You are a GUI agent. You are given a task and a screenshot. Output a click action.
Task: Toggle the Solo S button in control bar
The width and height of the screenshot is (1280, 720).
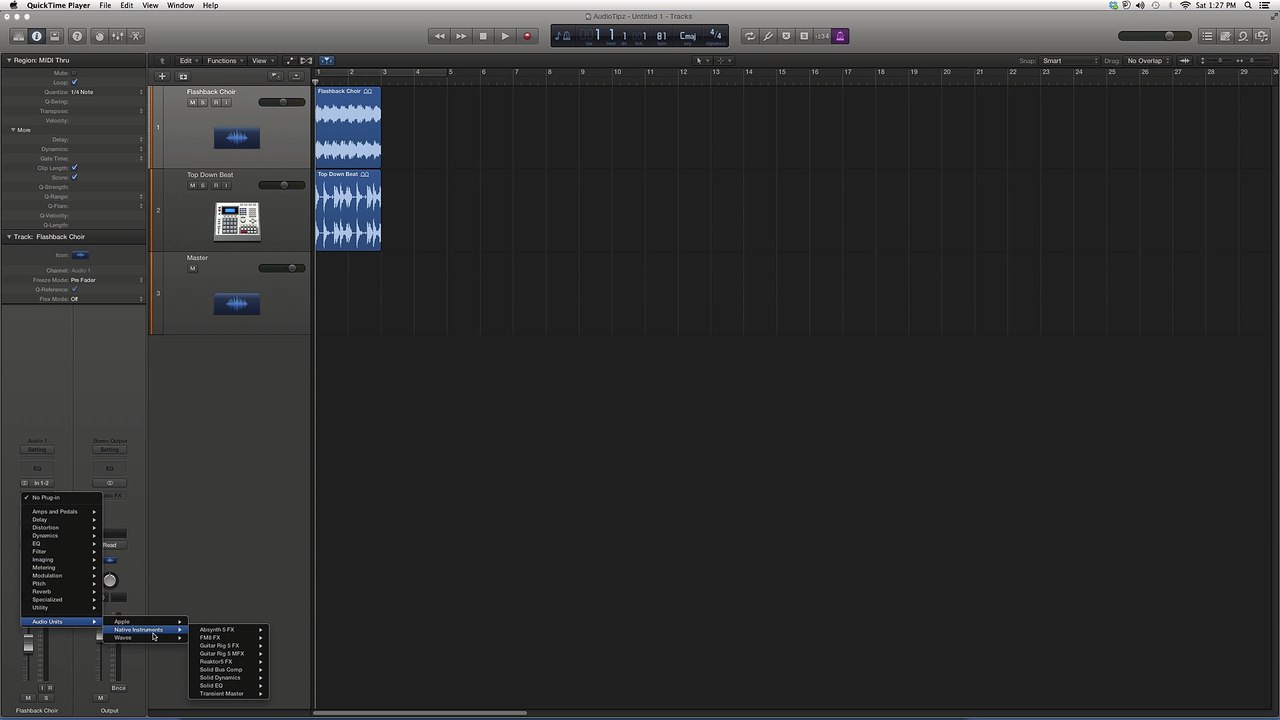(x=804, y=36)
